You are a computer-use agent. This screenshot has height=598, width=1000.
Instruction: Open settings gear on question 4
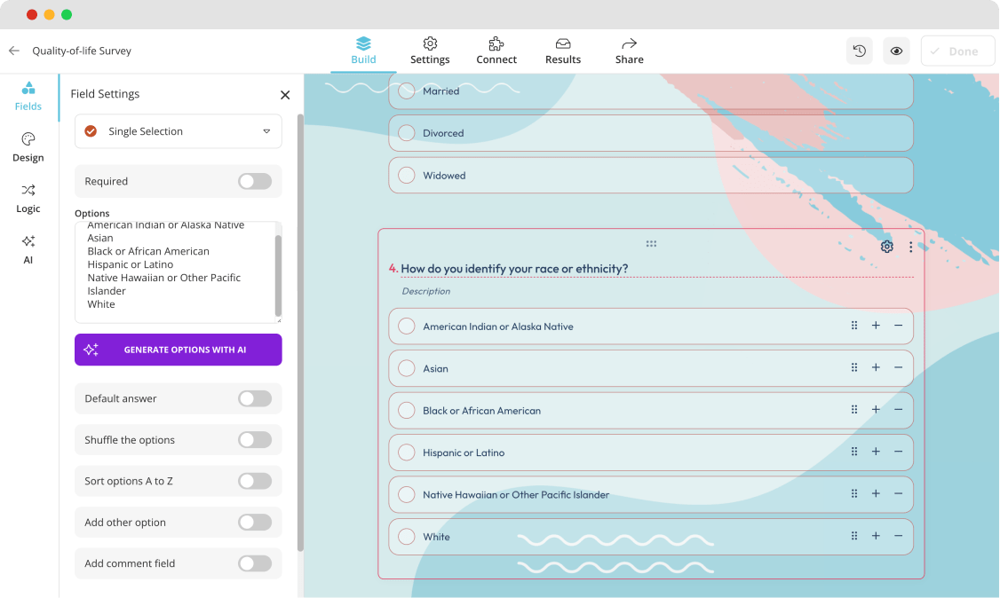pyautogui.click(x=886, y=245)
